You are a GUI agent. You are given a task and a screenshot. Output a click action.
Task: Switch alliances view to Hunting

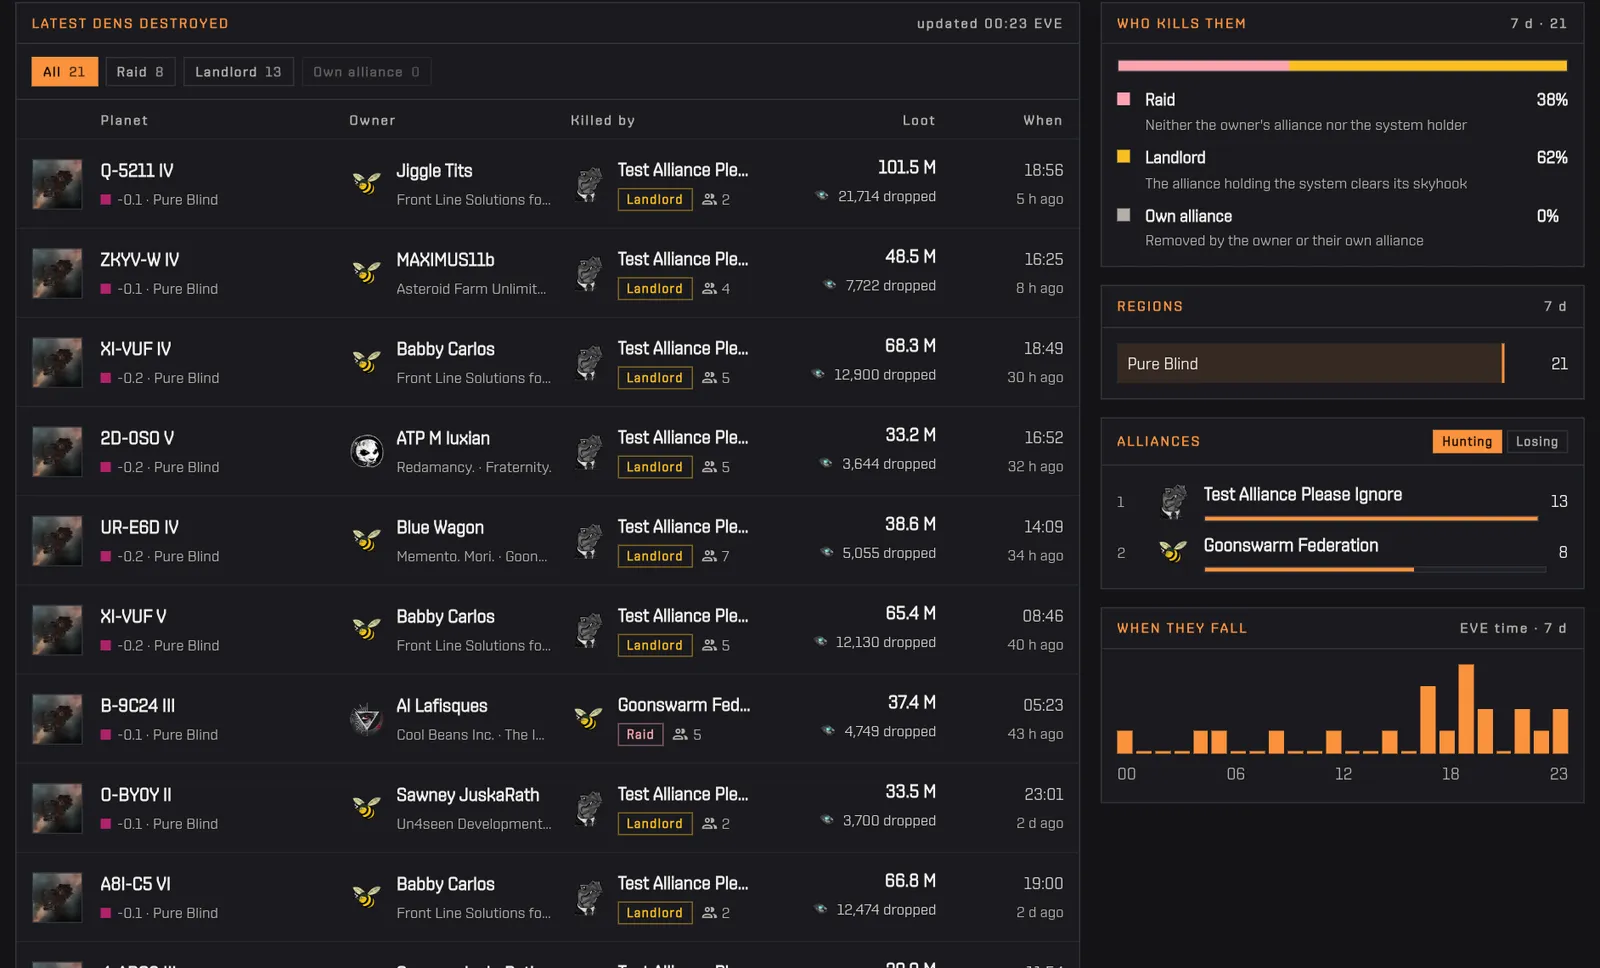pyautogui.click(x=1467, y=441)
